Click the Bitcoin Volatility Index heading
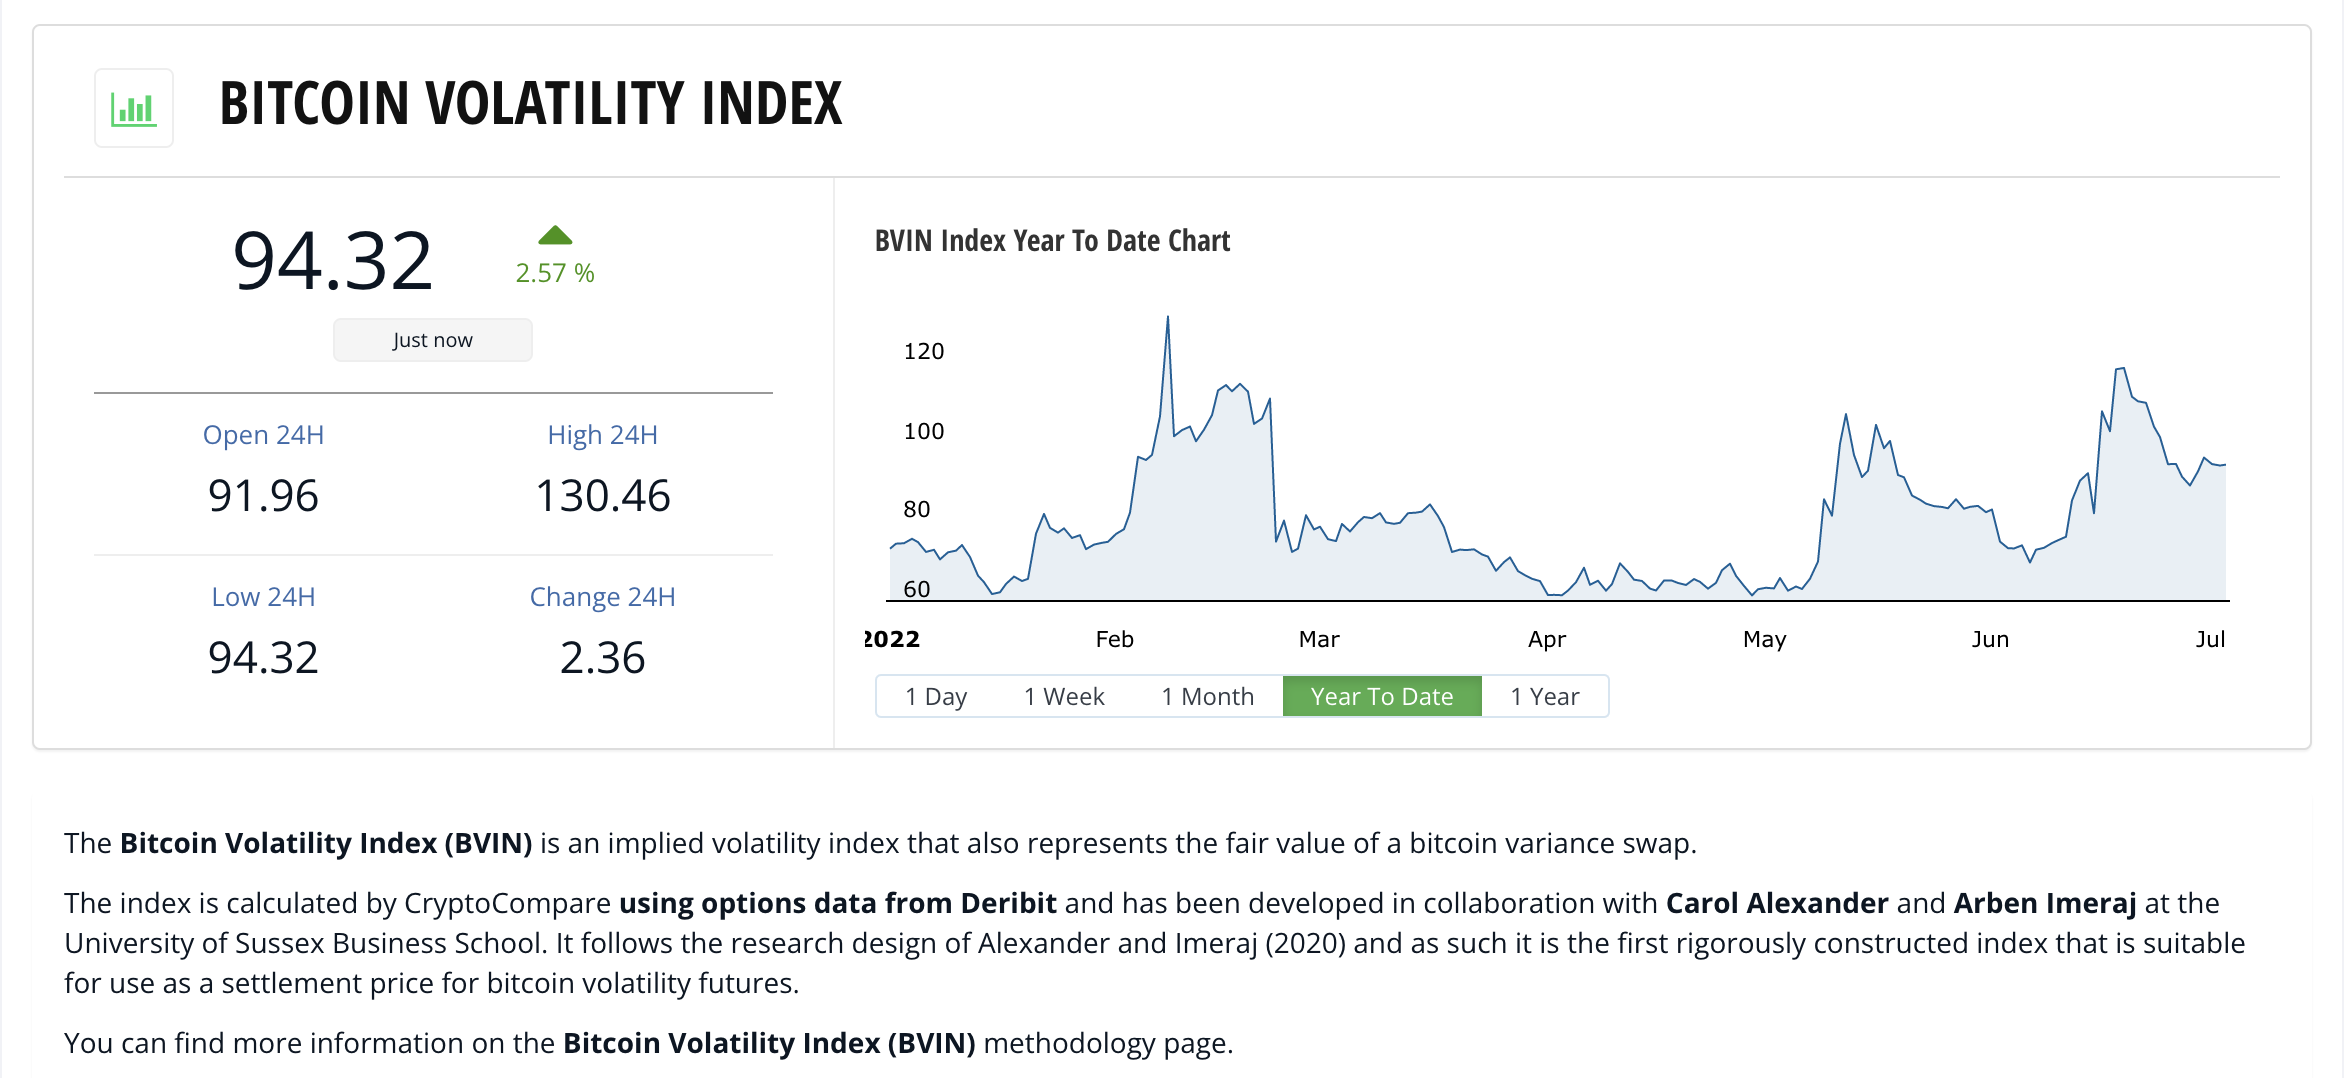Viewport: 2344px width, 1078px height. (x=531, y=104)
